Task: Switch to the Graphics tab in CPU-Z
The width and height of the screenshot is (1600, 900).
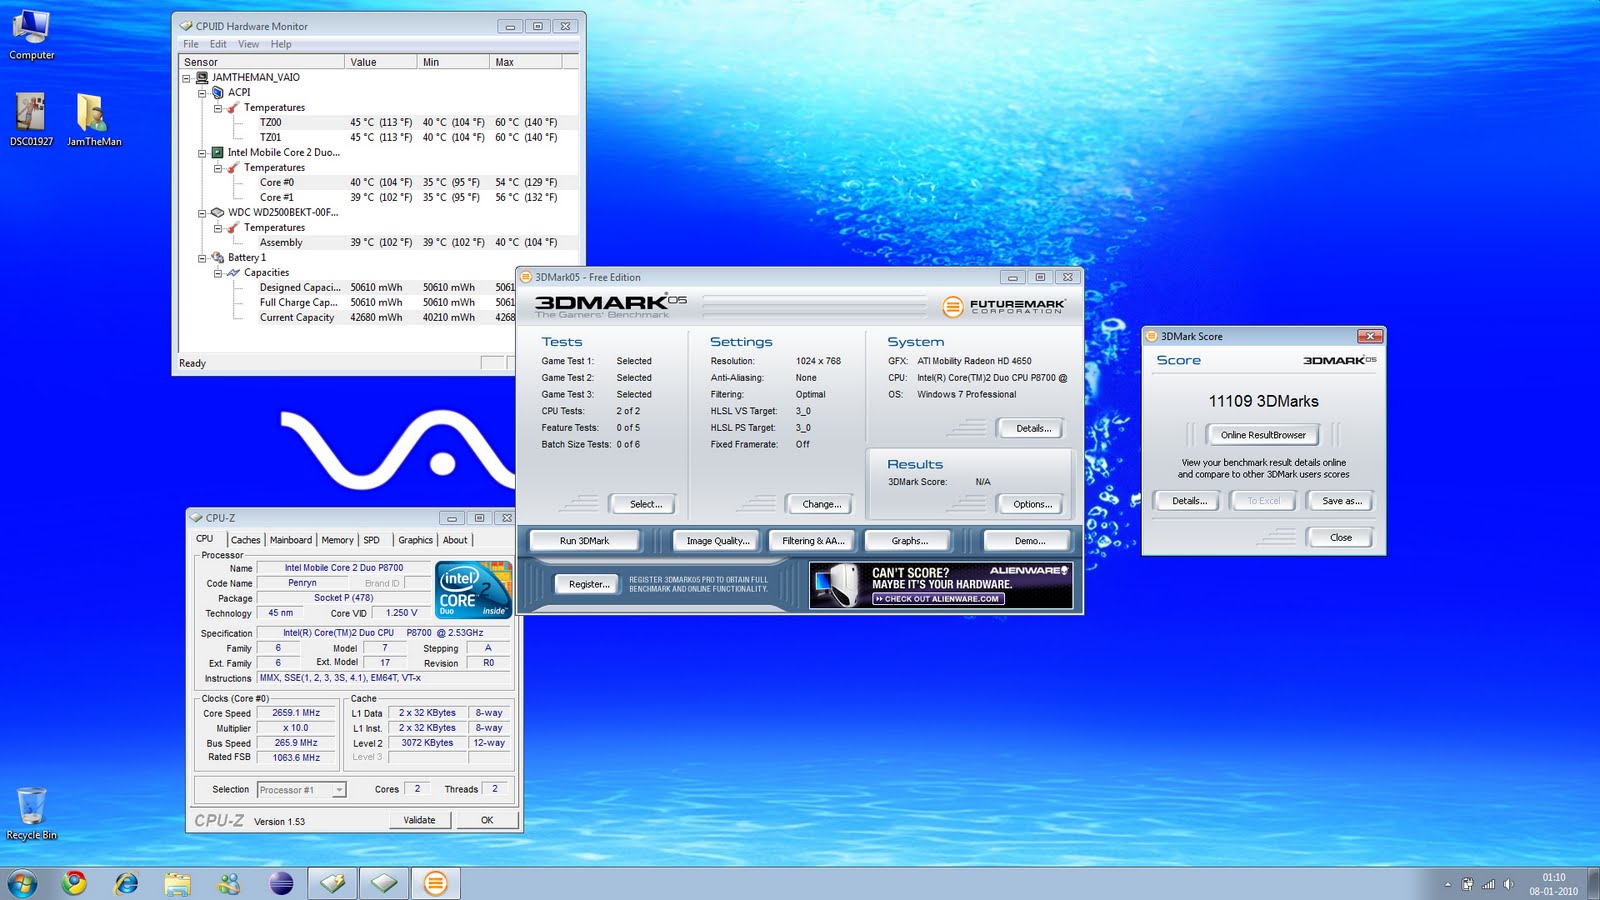Action: point(416,540)
